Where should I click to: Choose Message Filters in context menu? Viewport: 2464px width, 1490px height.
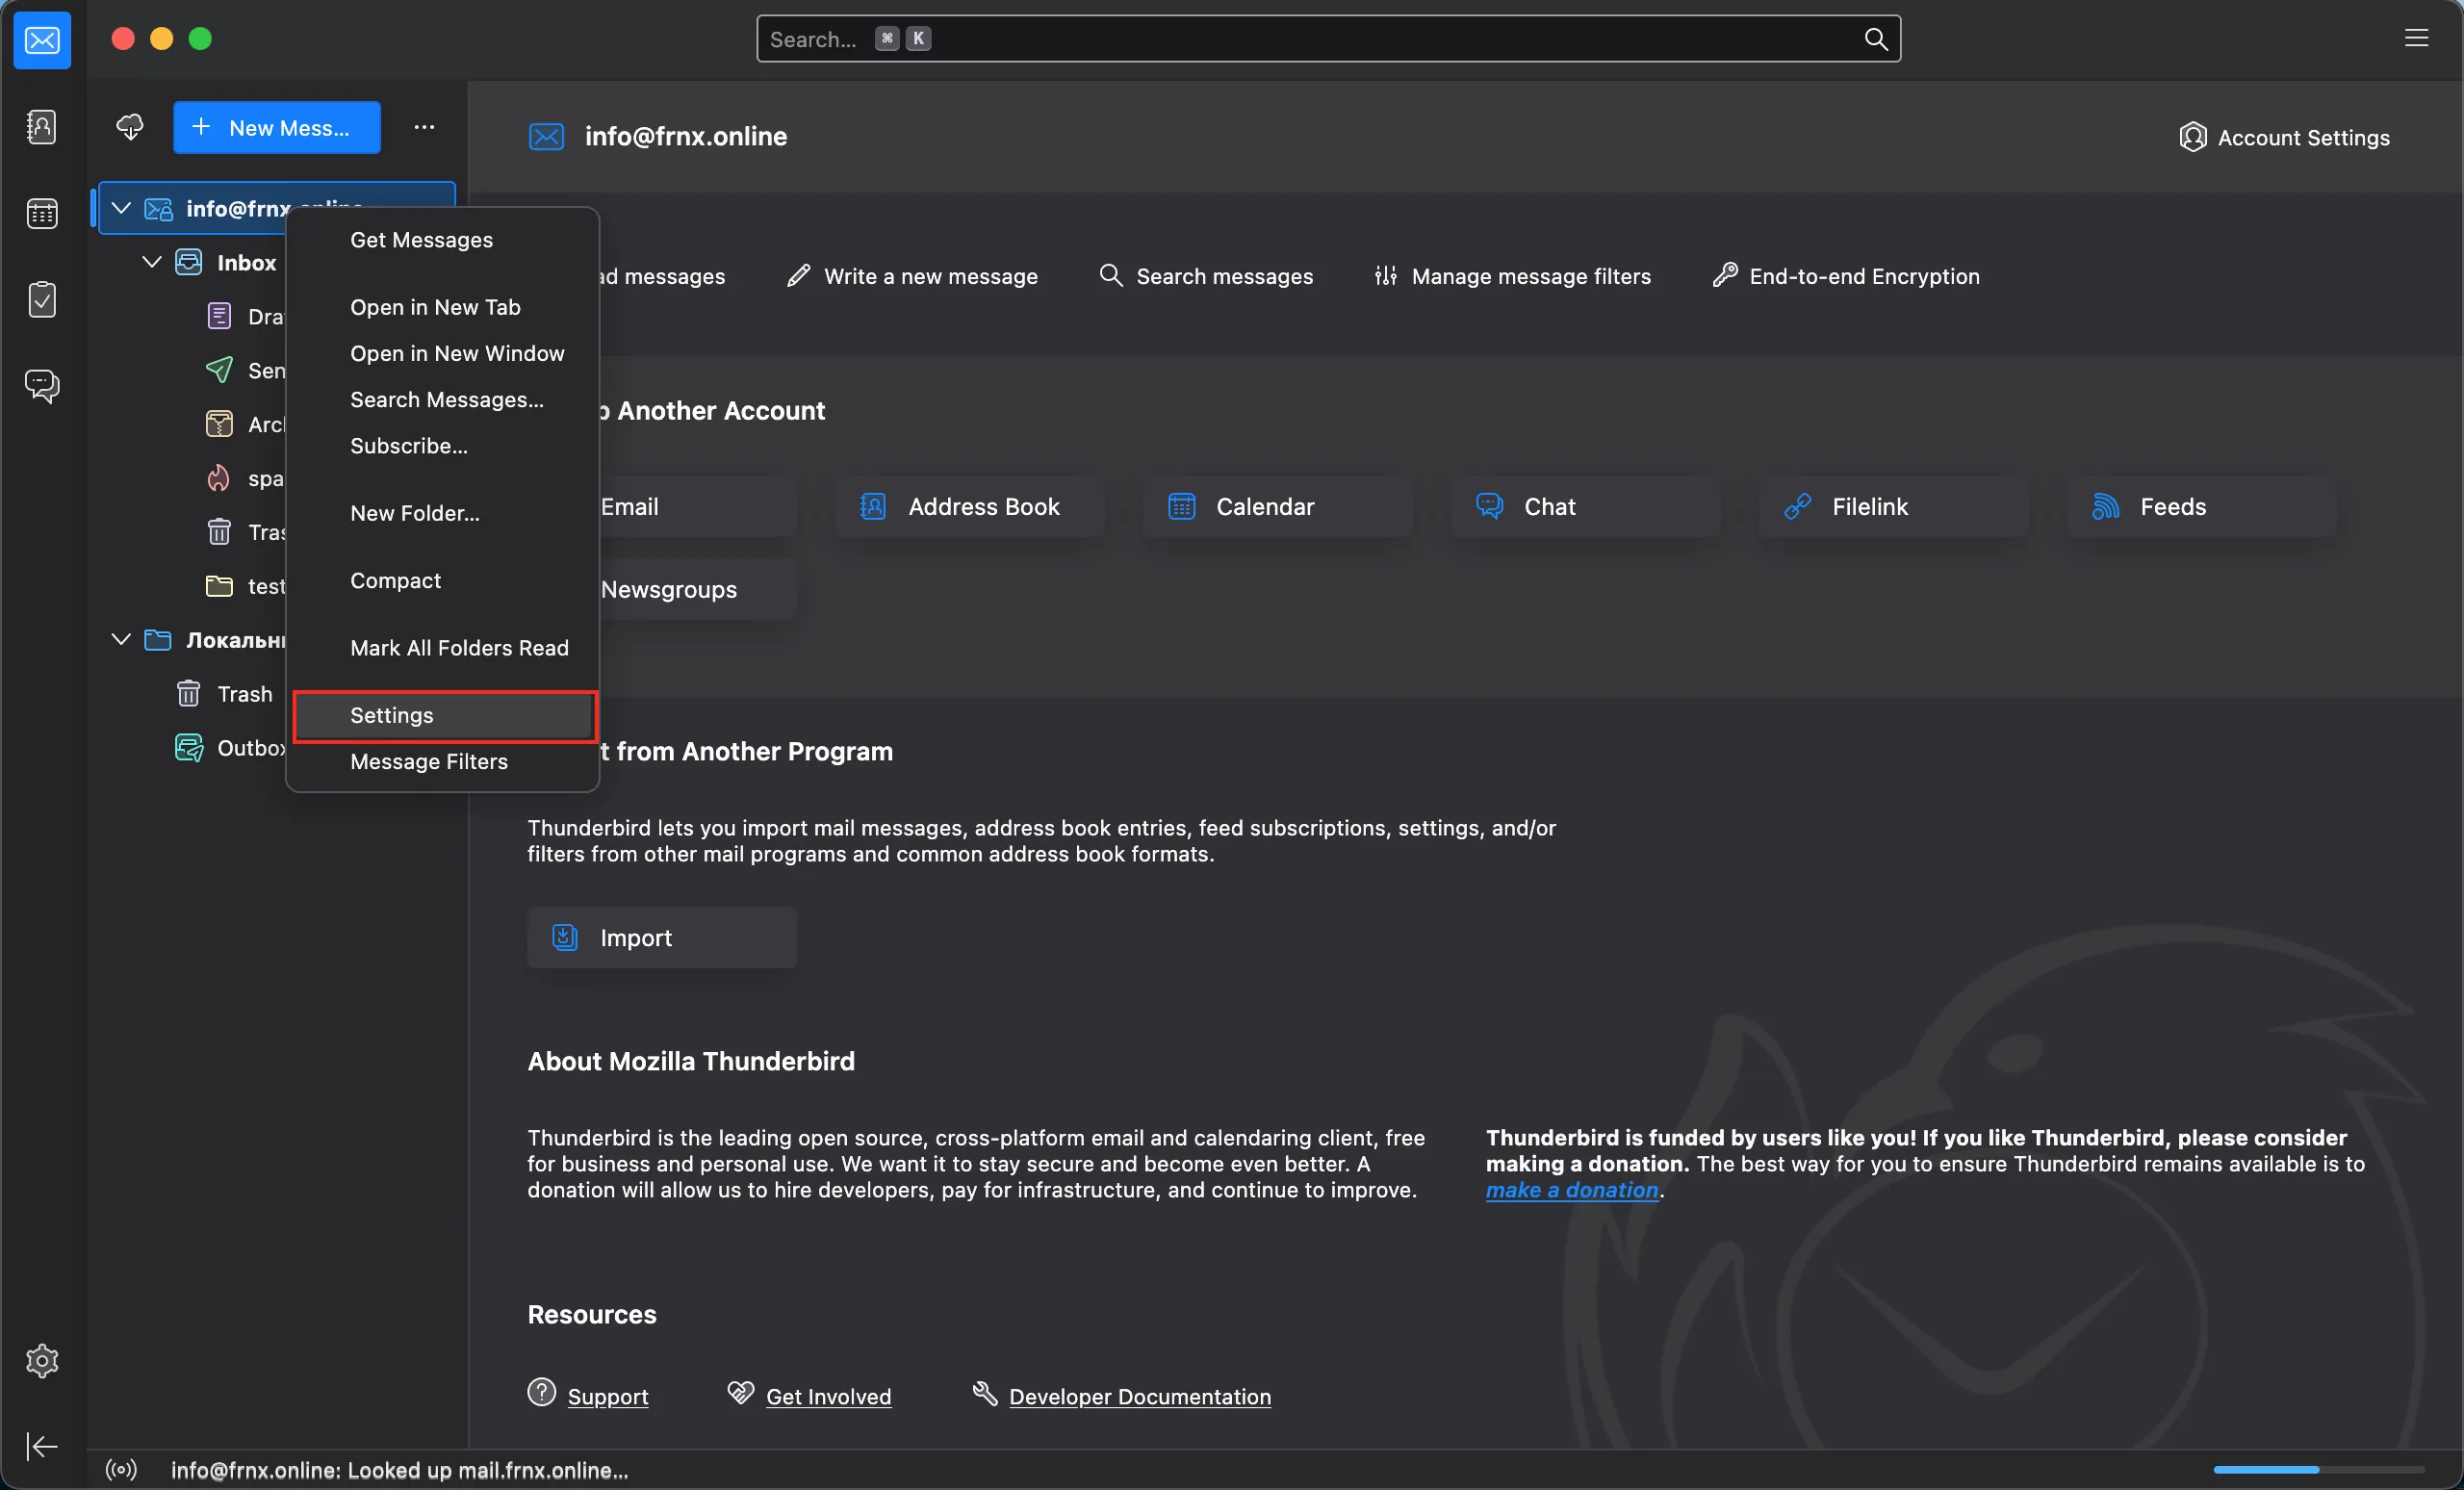pos(443,761)
